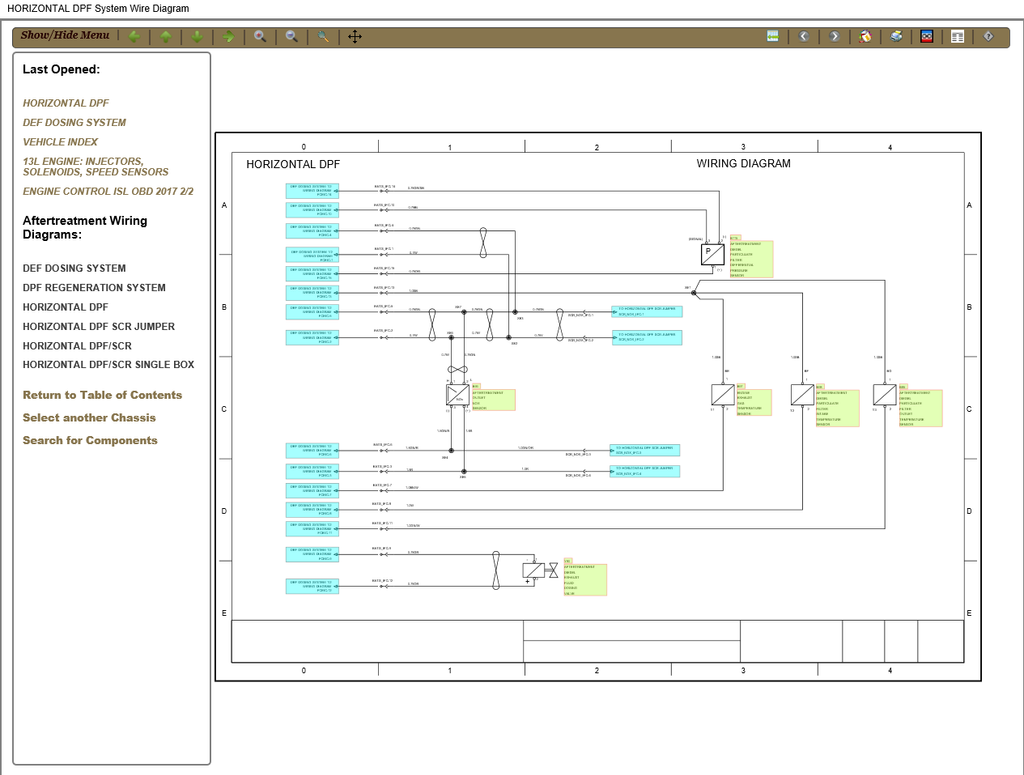Select HORIZONTAL DPF SCR JUMPER diagram
The height and width of the screenshot is (775, 1024).
(99, 326)
